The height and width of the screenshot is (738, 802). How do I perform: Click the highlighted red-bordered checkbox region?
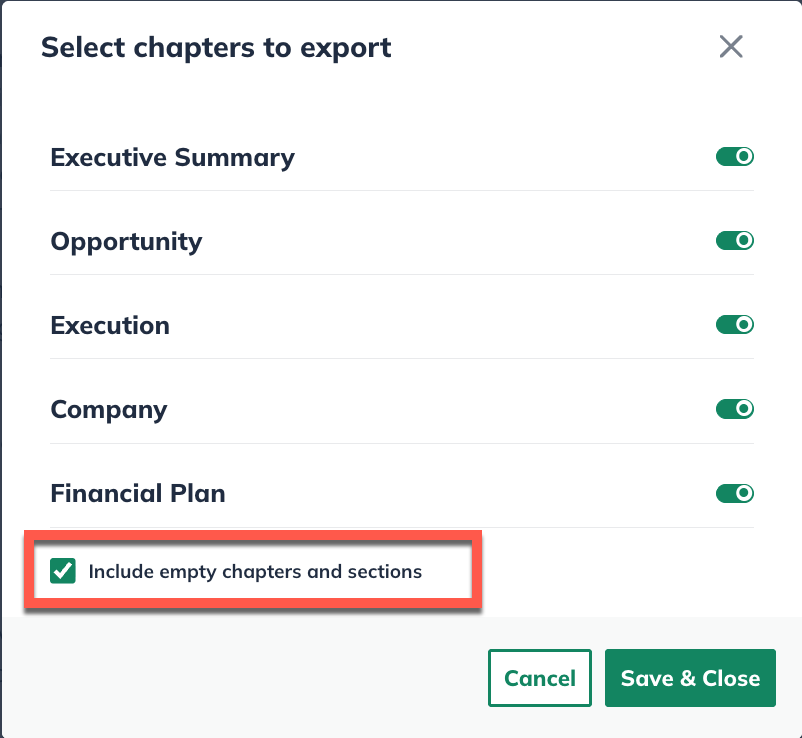point(253,571)
